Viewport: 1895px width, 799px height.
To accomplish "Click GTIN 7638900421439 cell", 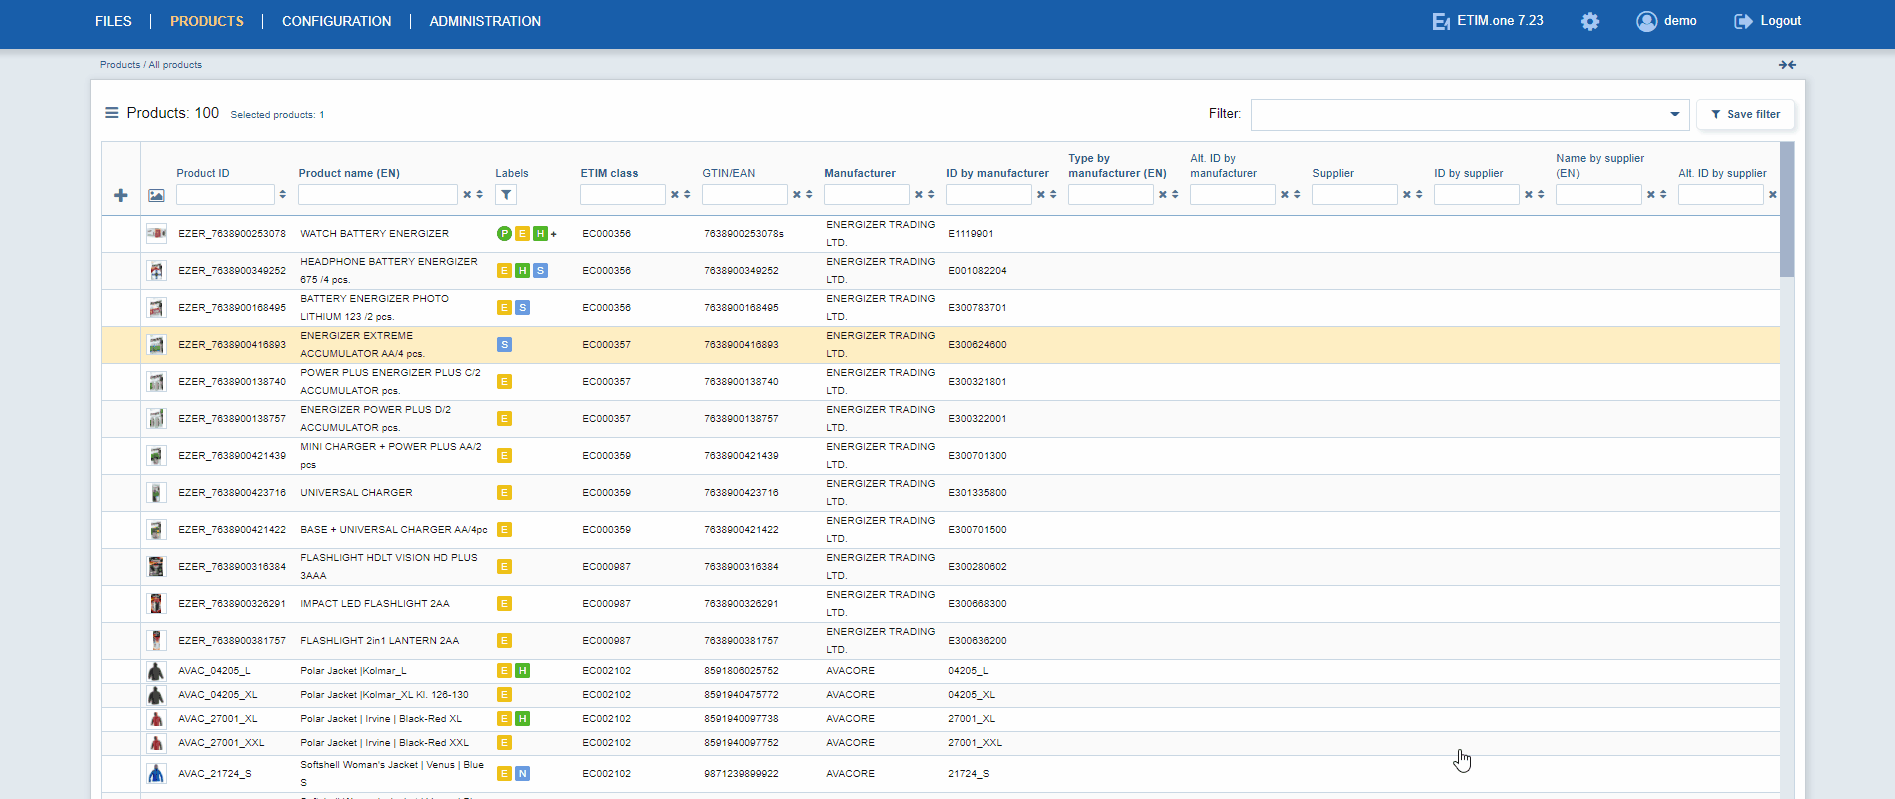I will tap(741, 456).
